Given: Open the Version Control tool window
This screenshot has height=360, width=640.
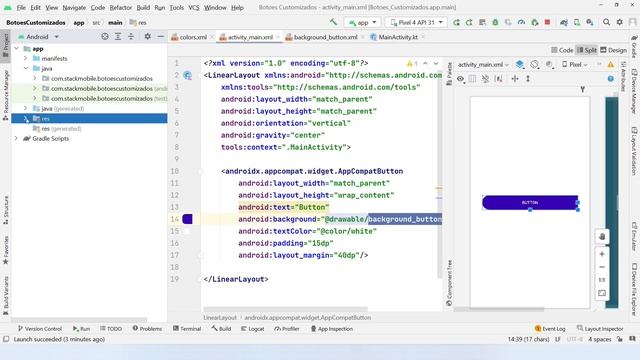Looking at the screenshot, I should (40, 329).
